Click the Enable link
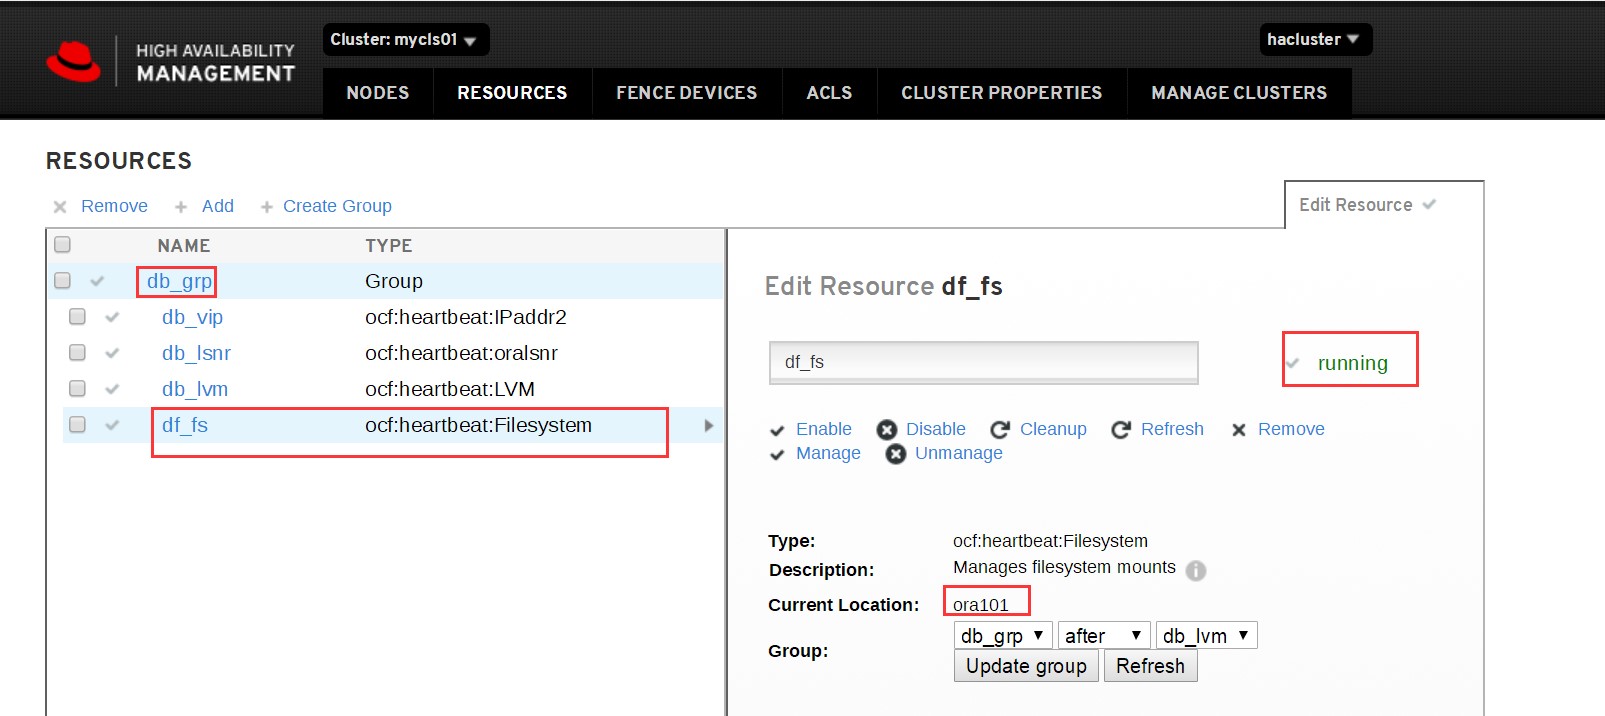The image size is (1605, 716). pyautogui.click(x=824, y=429)
